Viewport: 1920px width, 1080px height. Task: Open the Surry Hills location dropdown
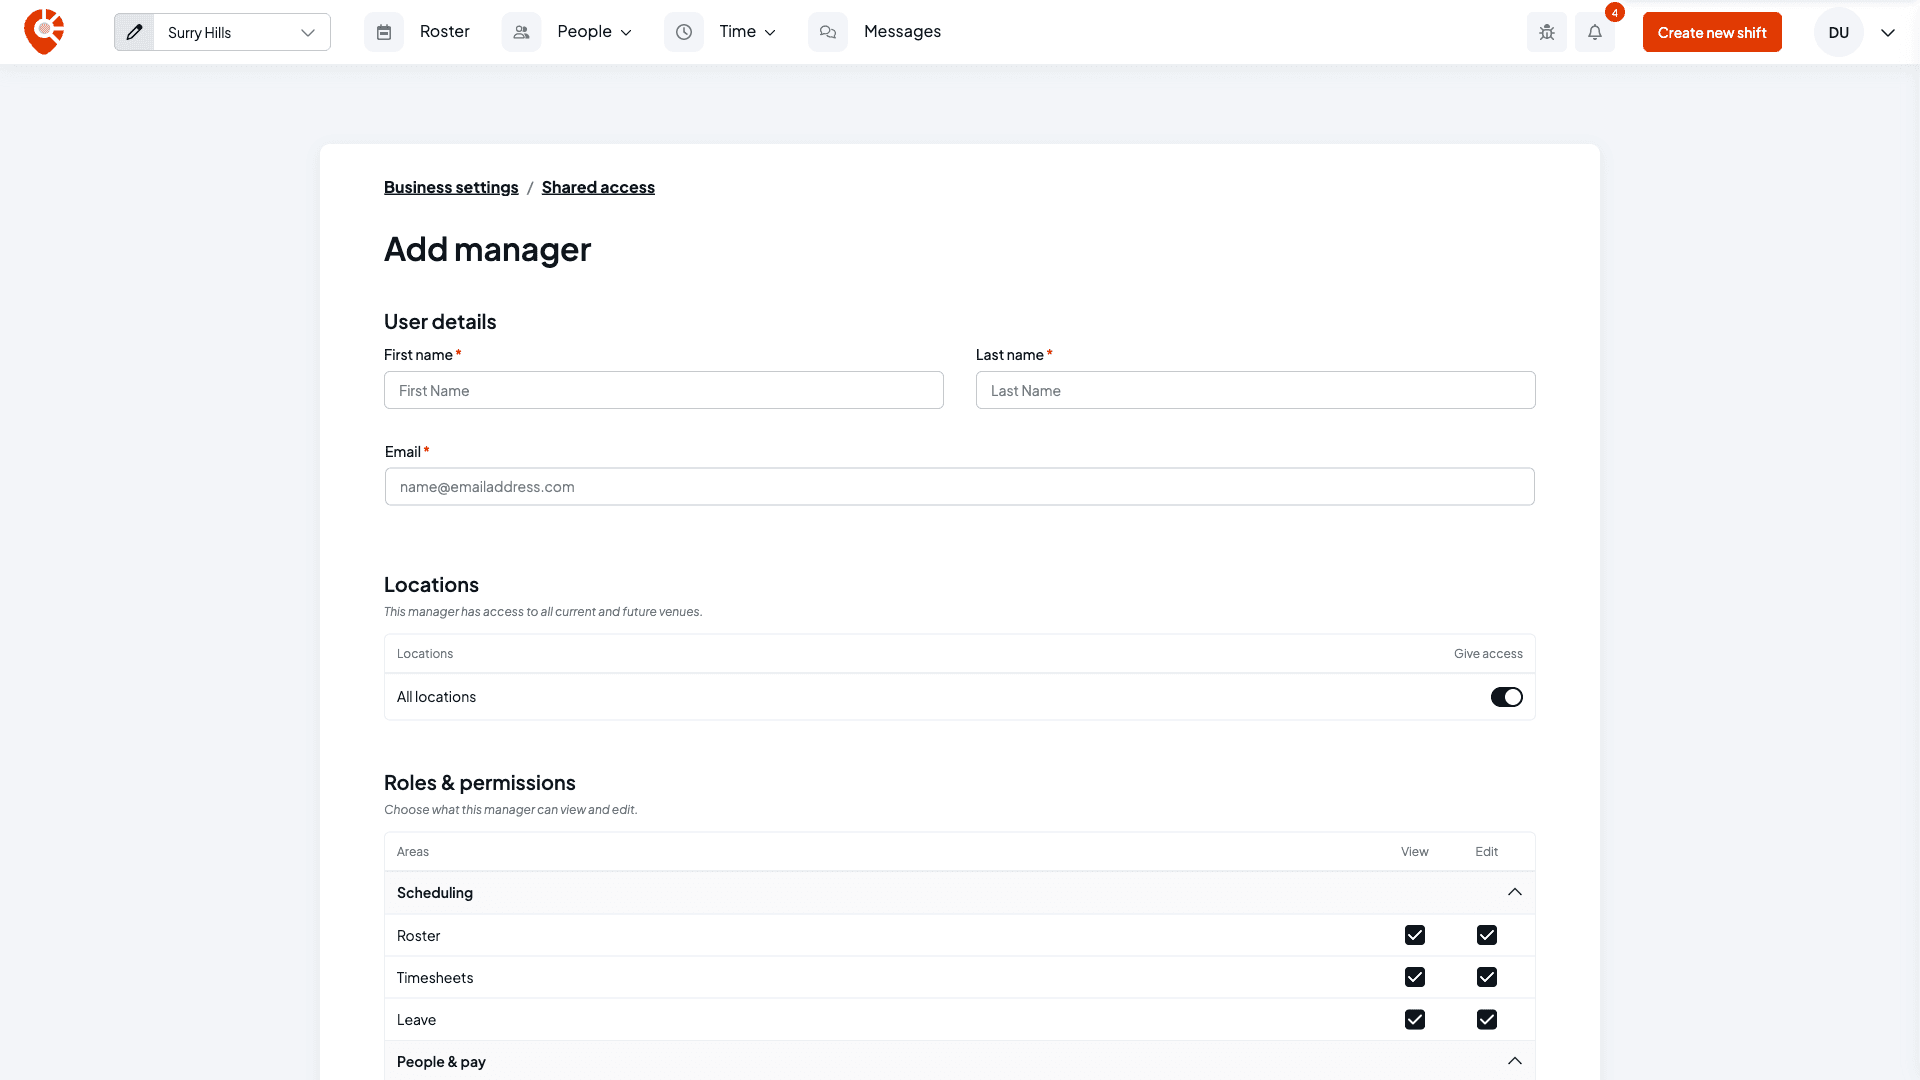tap(242, 32)
